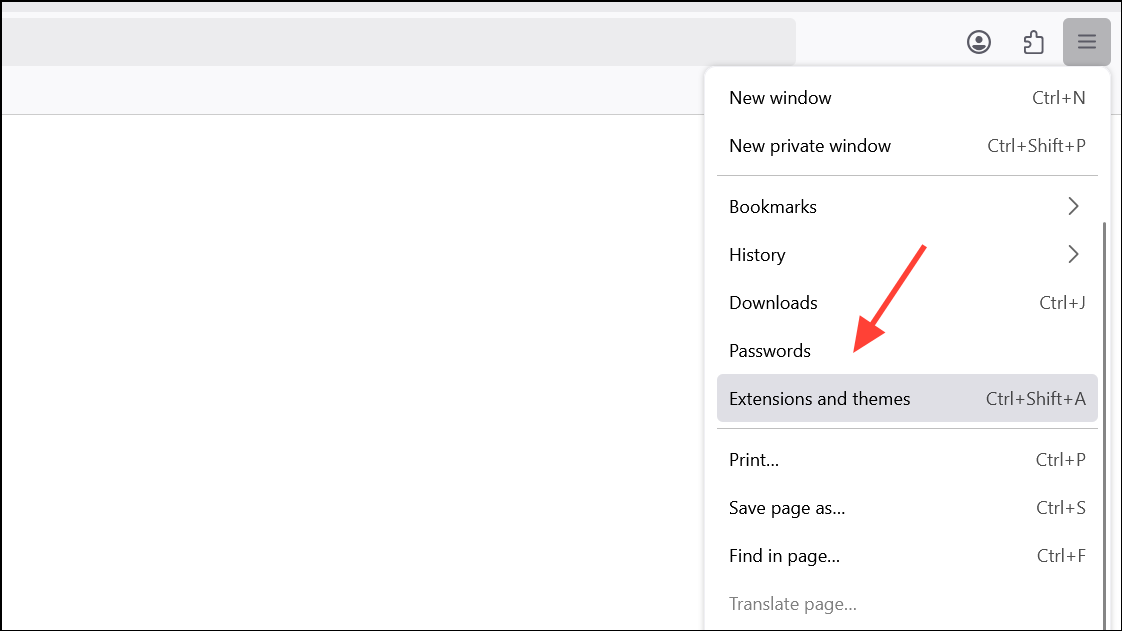Viewport: 1122px width, 631px height.
Task: Click the Extensions puzzle piece icon
Action: (1033, 42)
